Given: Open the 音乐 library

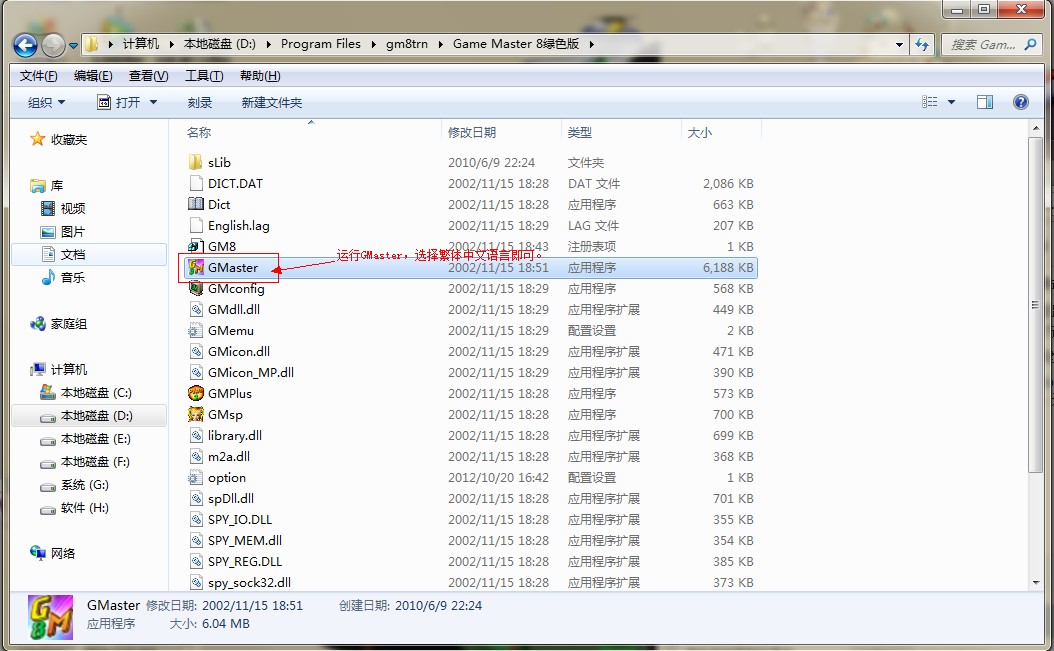Looking at the screenshot, I should point(73,278).
